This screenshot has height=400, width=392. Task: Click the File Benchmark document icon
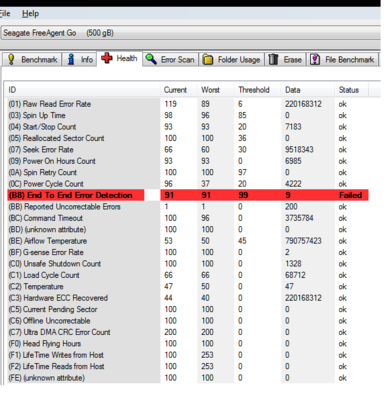315,59
